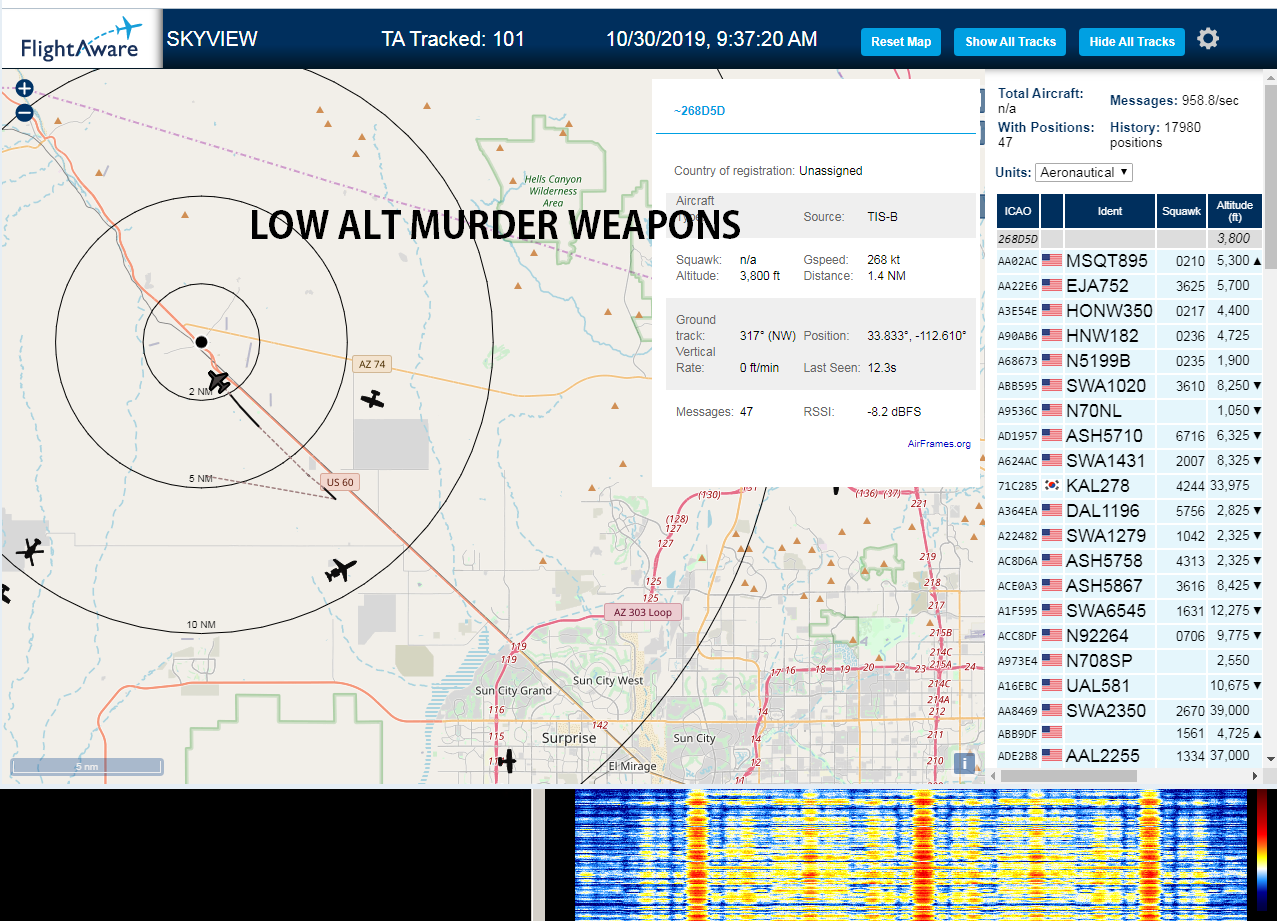
Task: Select the SWA6545 aircraft row
Action: coord(1129,610)
